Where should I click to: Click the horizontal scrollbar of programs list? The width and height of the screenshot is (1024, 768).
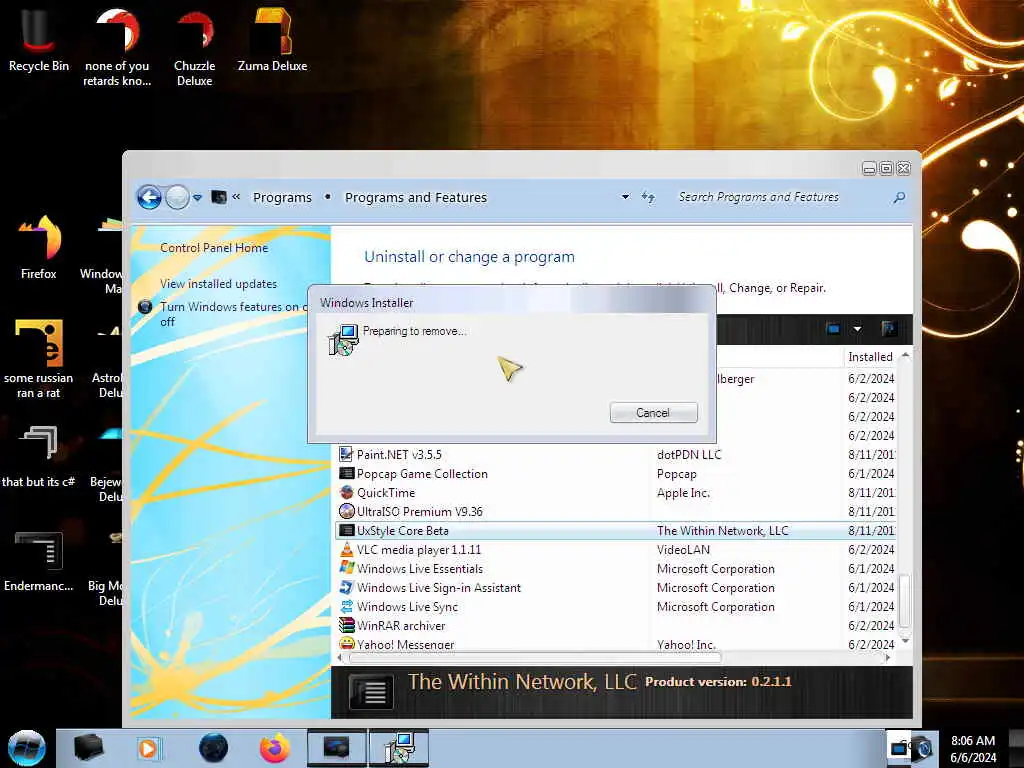click(536, 658)
